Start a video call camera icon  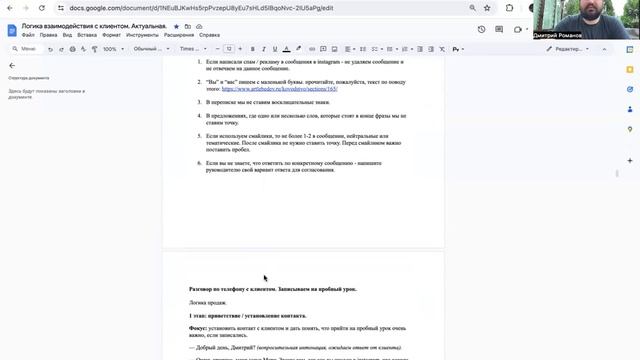pyautogui.click(x=518, y=29)
